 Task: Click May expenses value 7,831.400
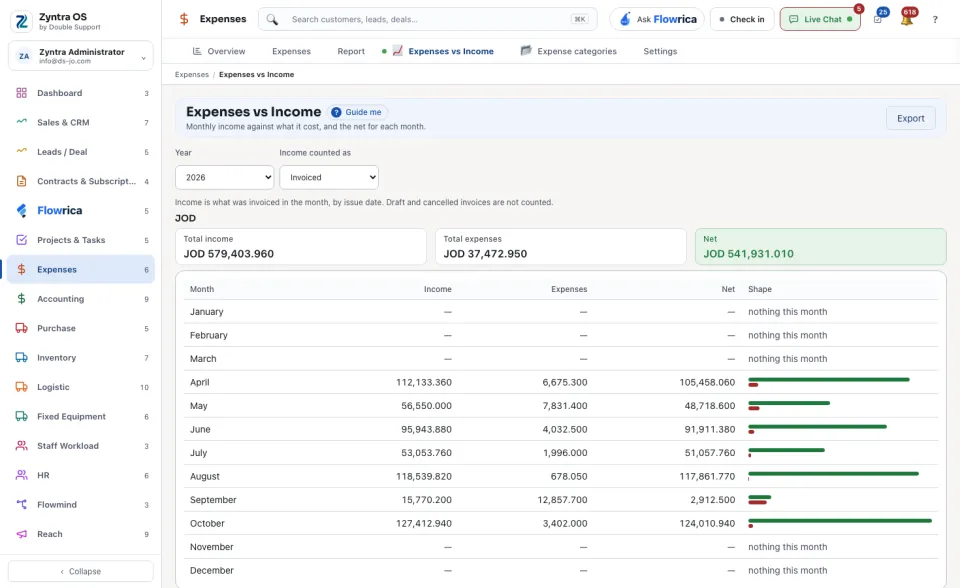pyautogui.click(x=564, y=406)
